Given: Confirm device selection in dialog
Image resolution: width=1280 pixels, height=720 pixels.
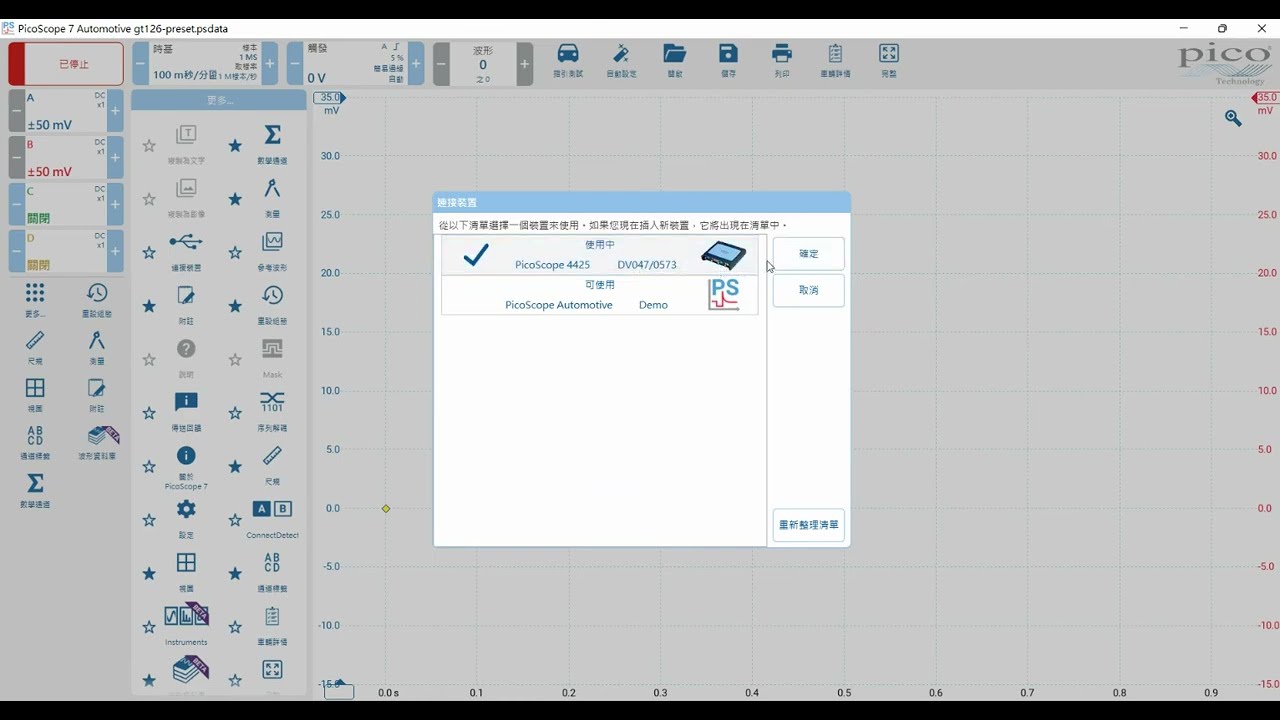Looking at the screenshot, I should click(808, 254).
